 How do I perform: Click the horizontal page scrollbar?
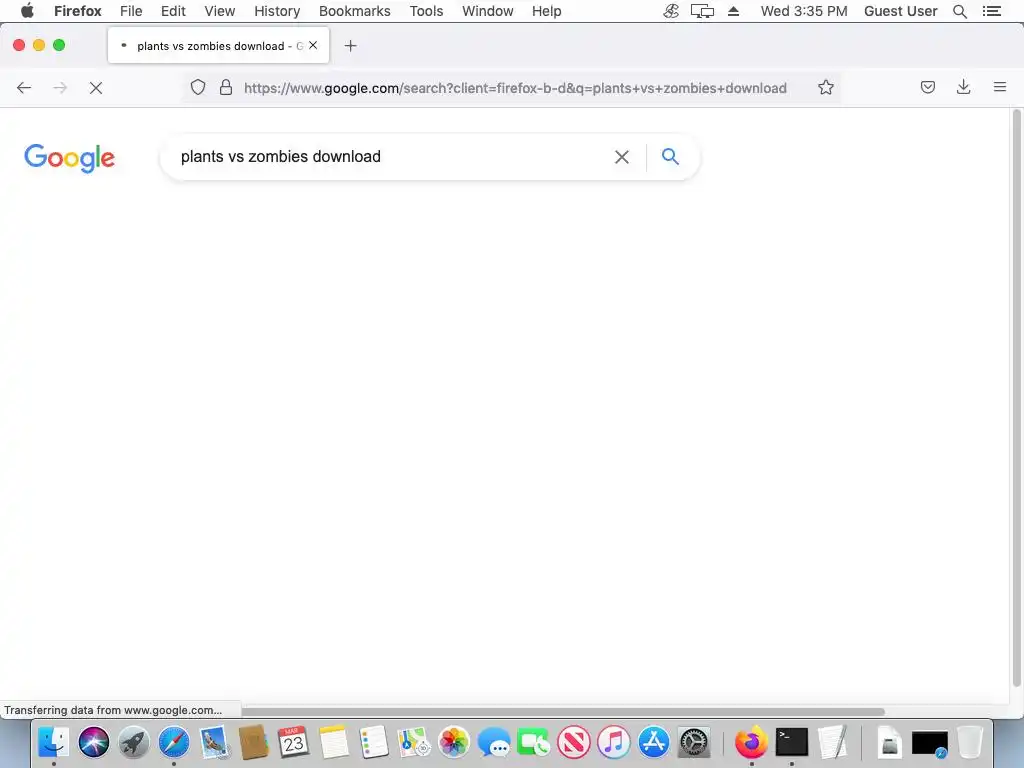click(x=562, y=712)
